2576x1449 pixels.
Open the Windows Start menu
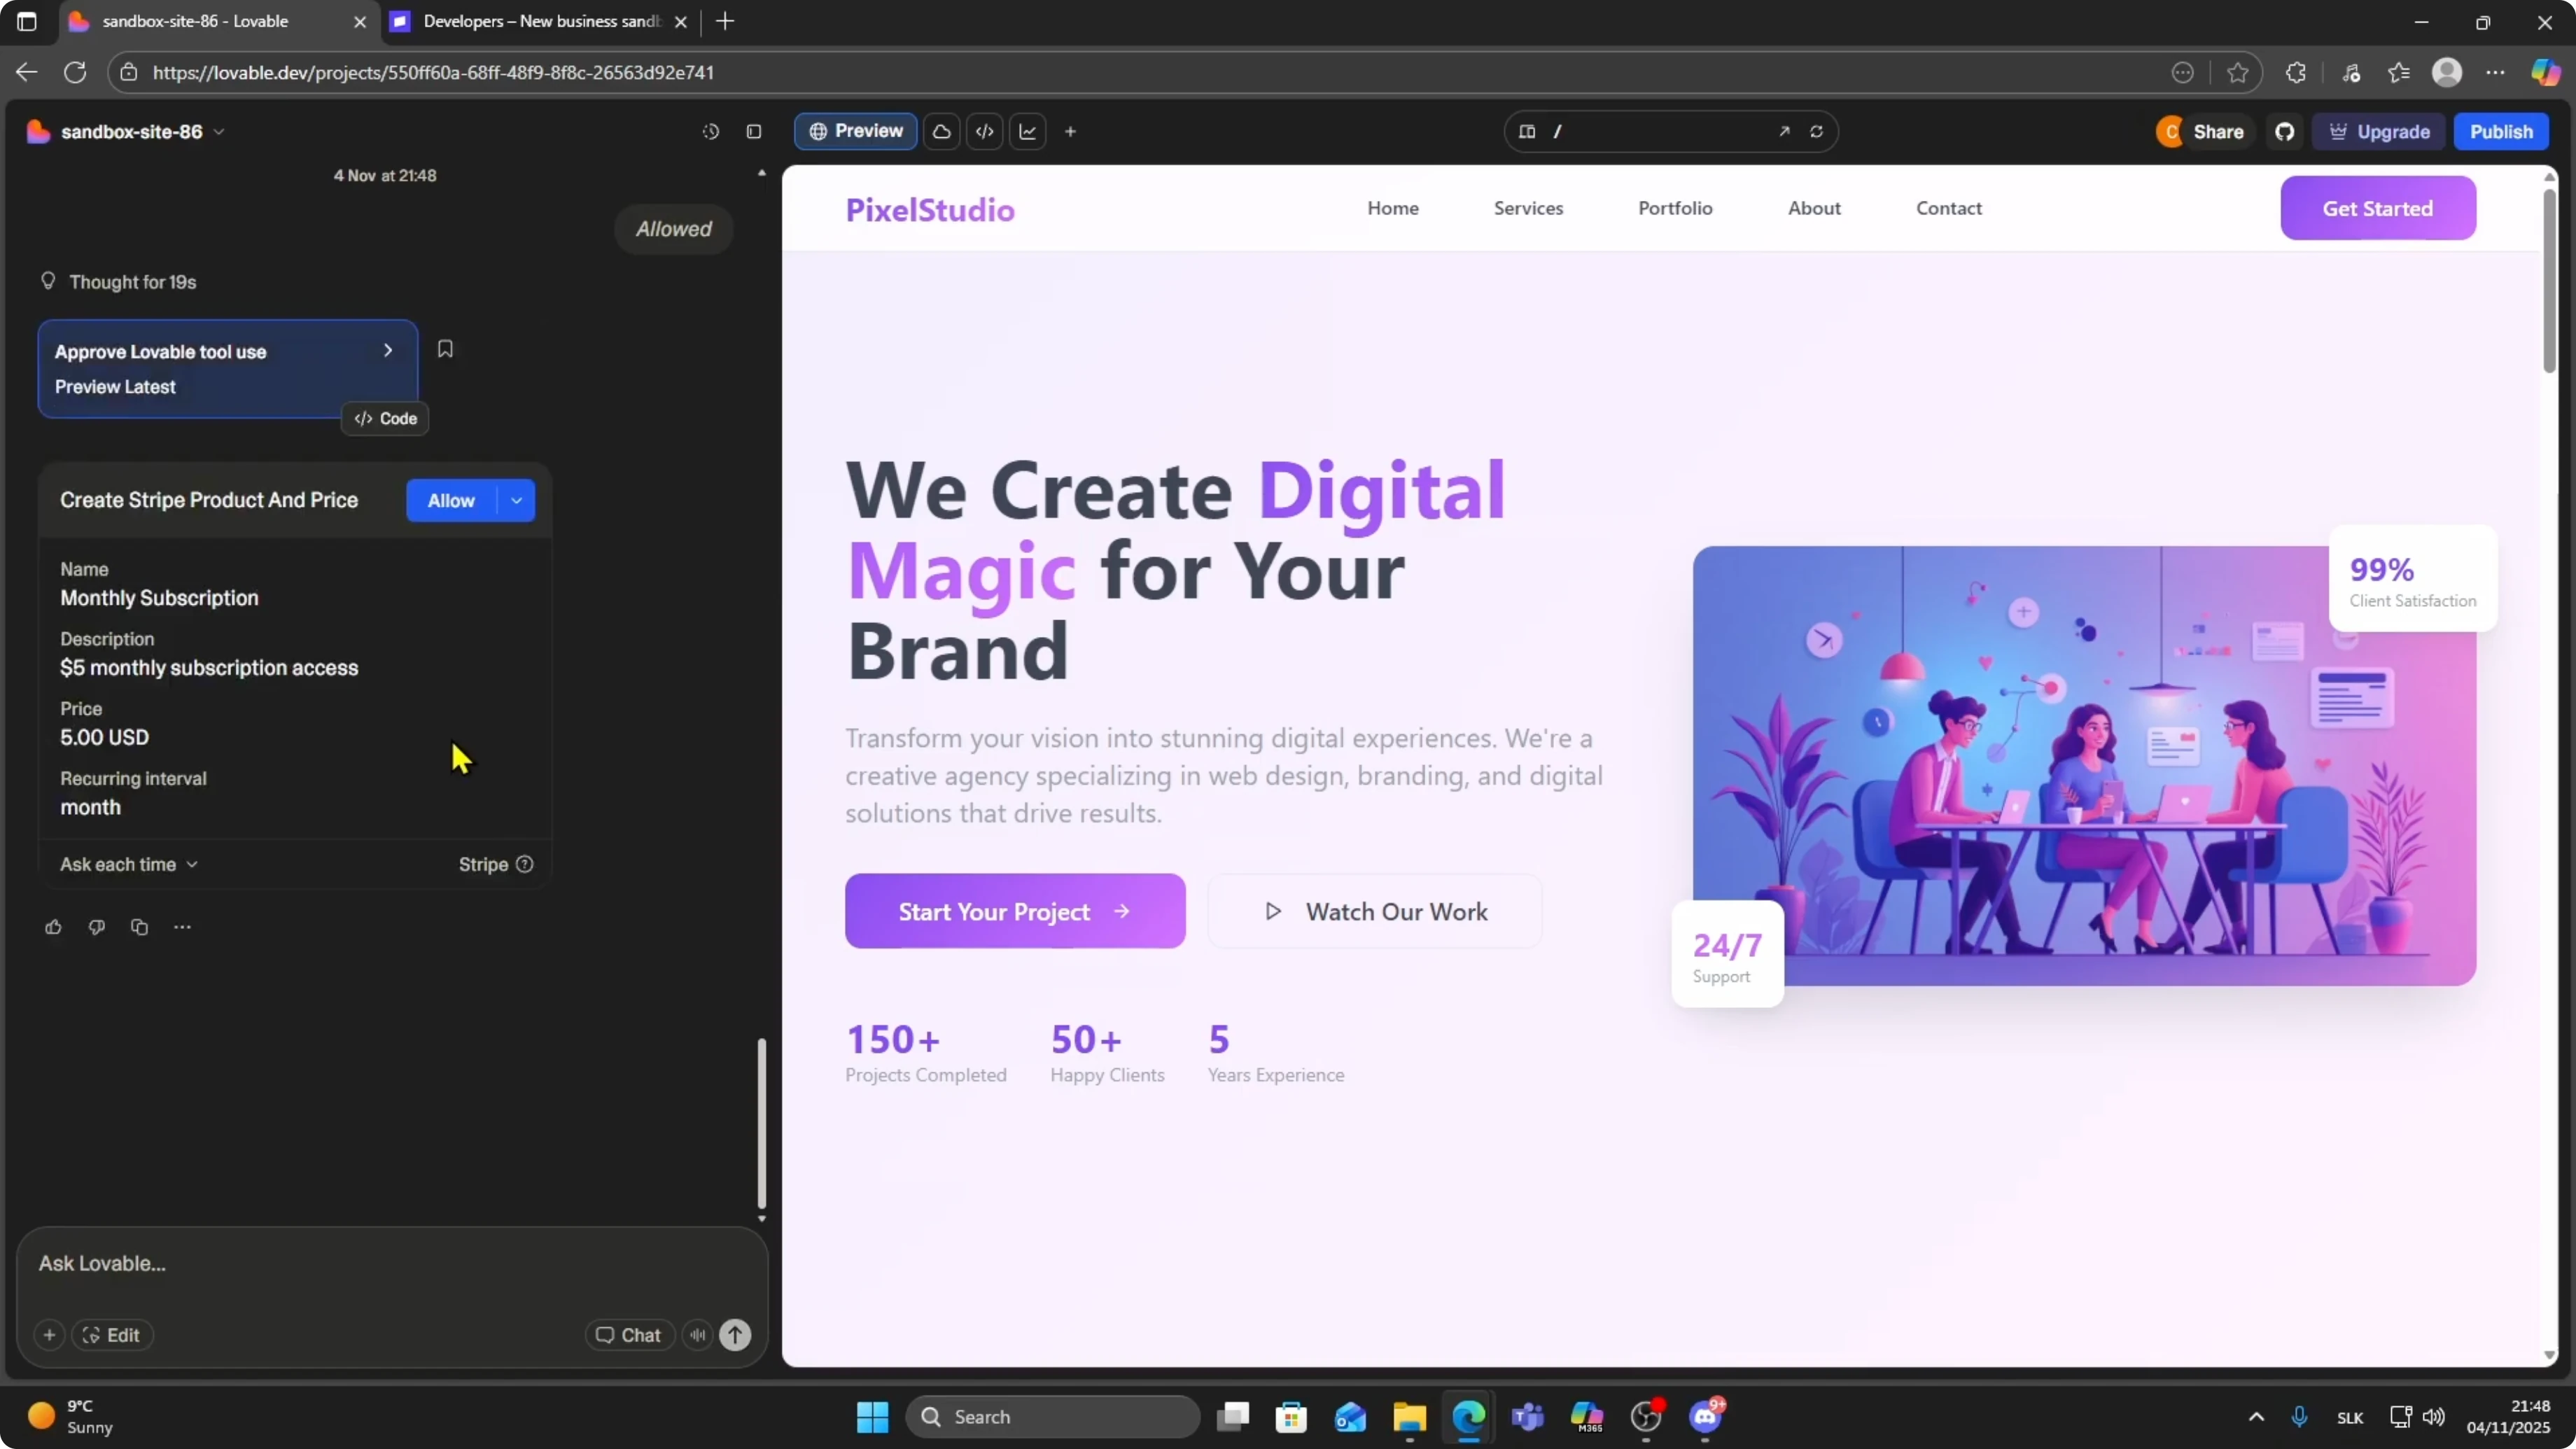coord(872,1417)
